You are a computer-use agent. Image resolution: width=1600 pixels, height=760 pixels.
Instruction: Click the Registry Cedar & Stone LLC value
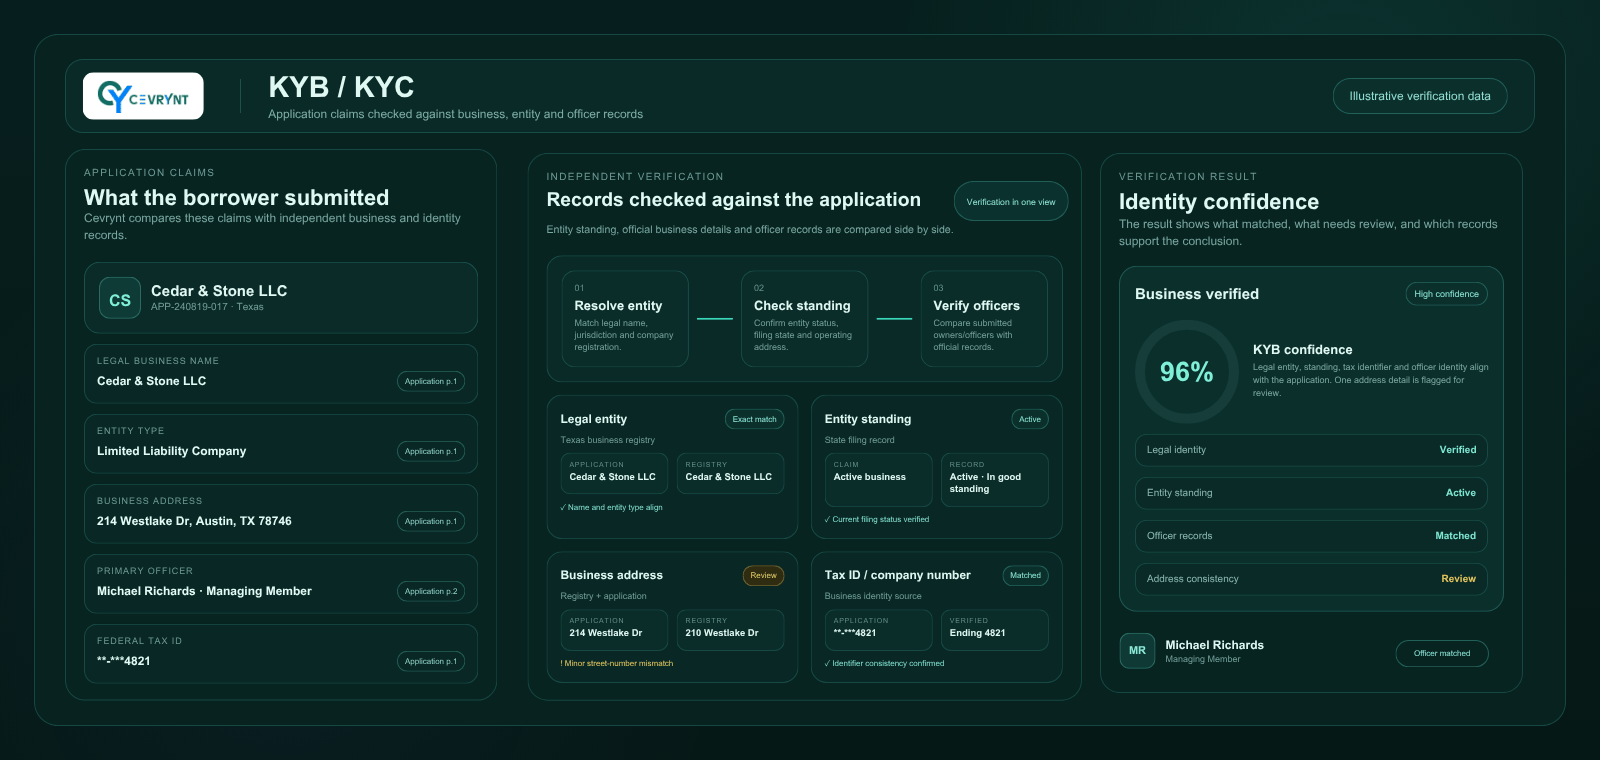tap(731, 474)
